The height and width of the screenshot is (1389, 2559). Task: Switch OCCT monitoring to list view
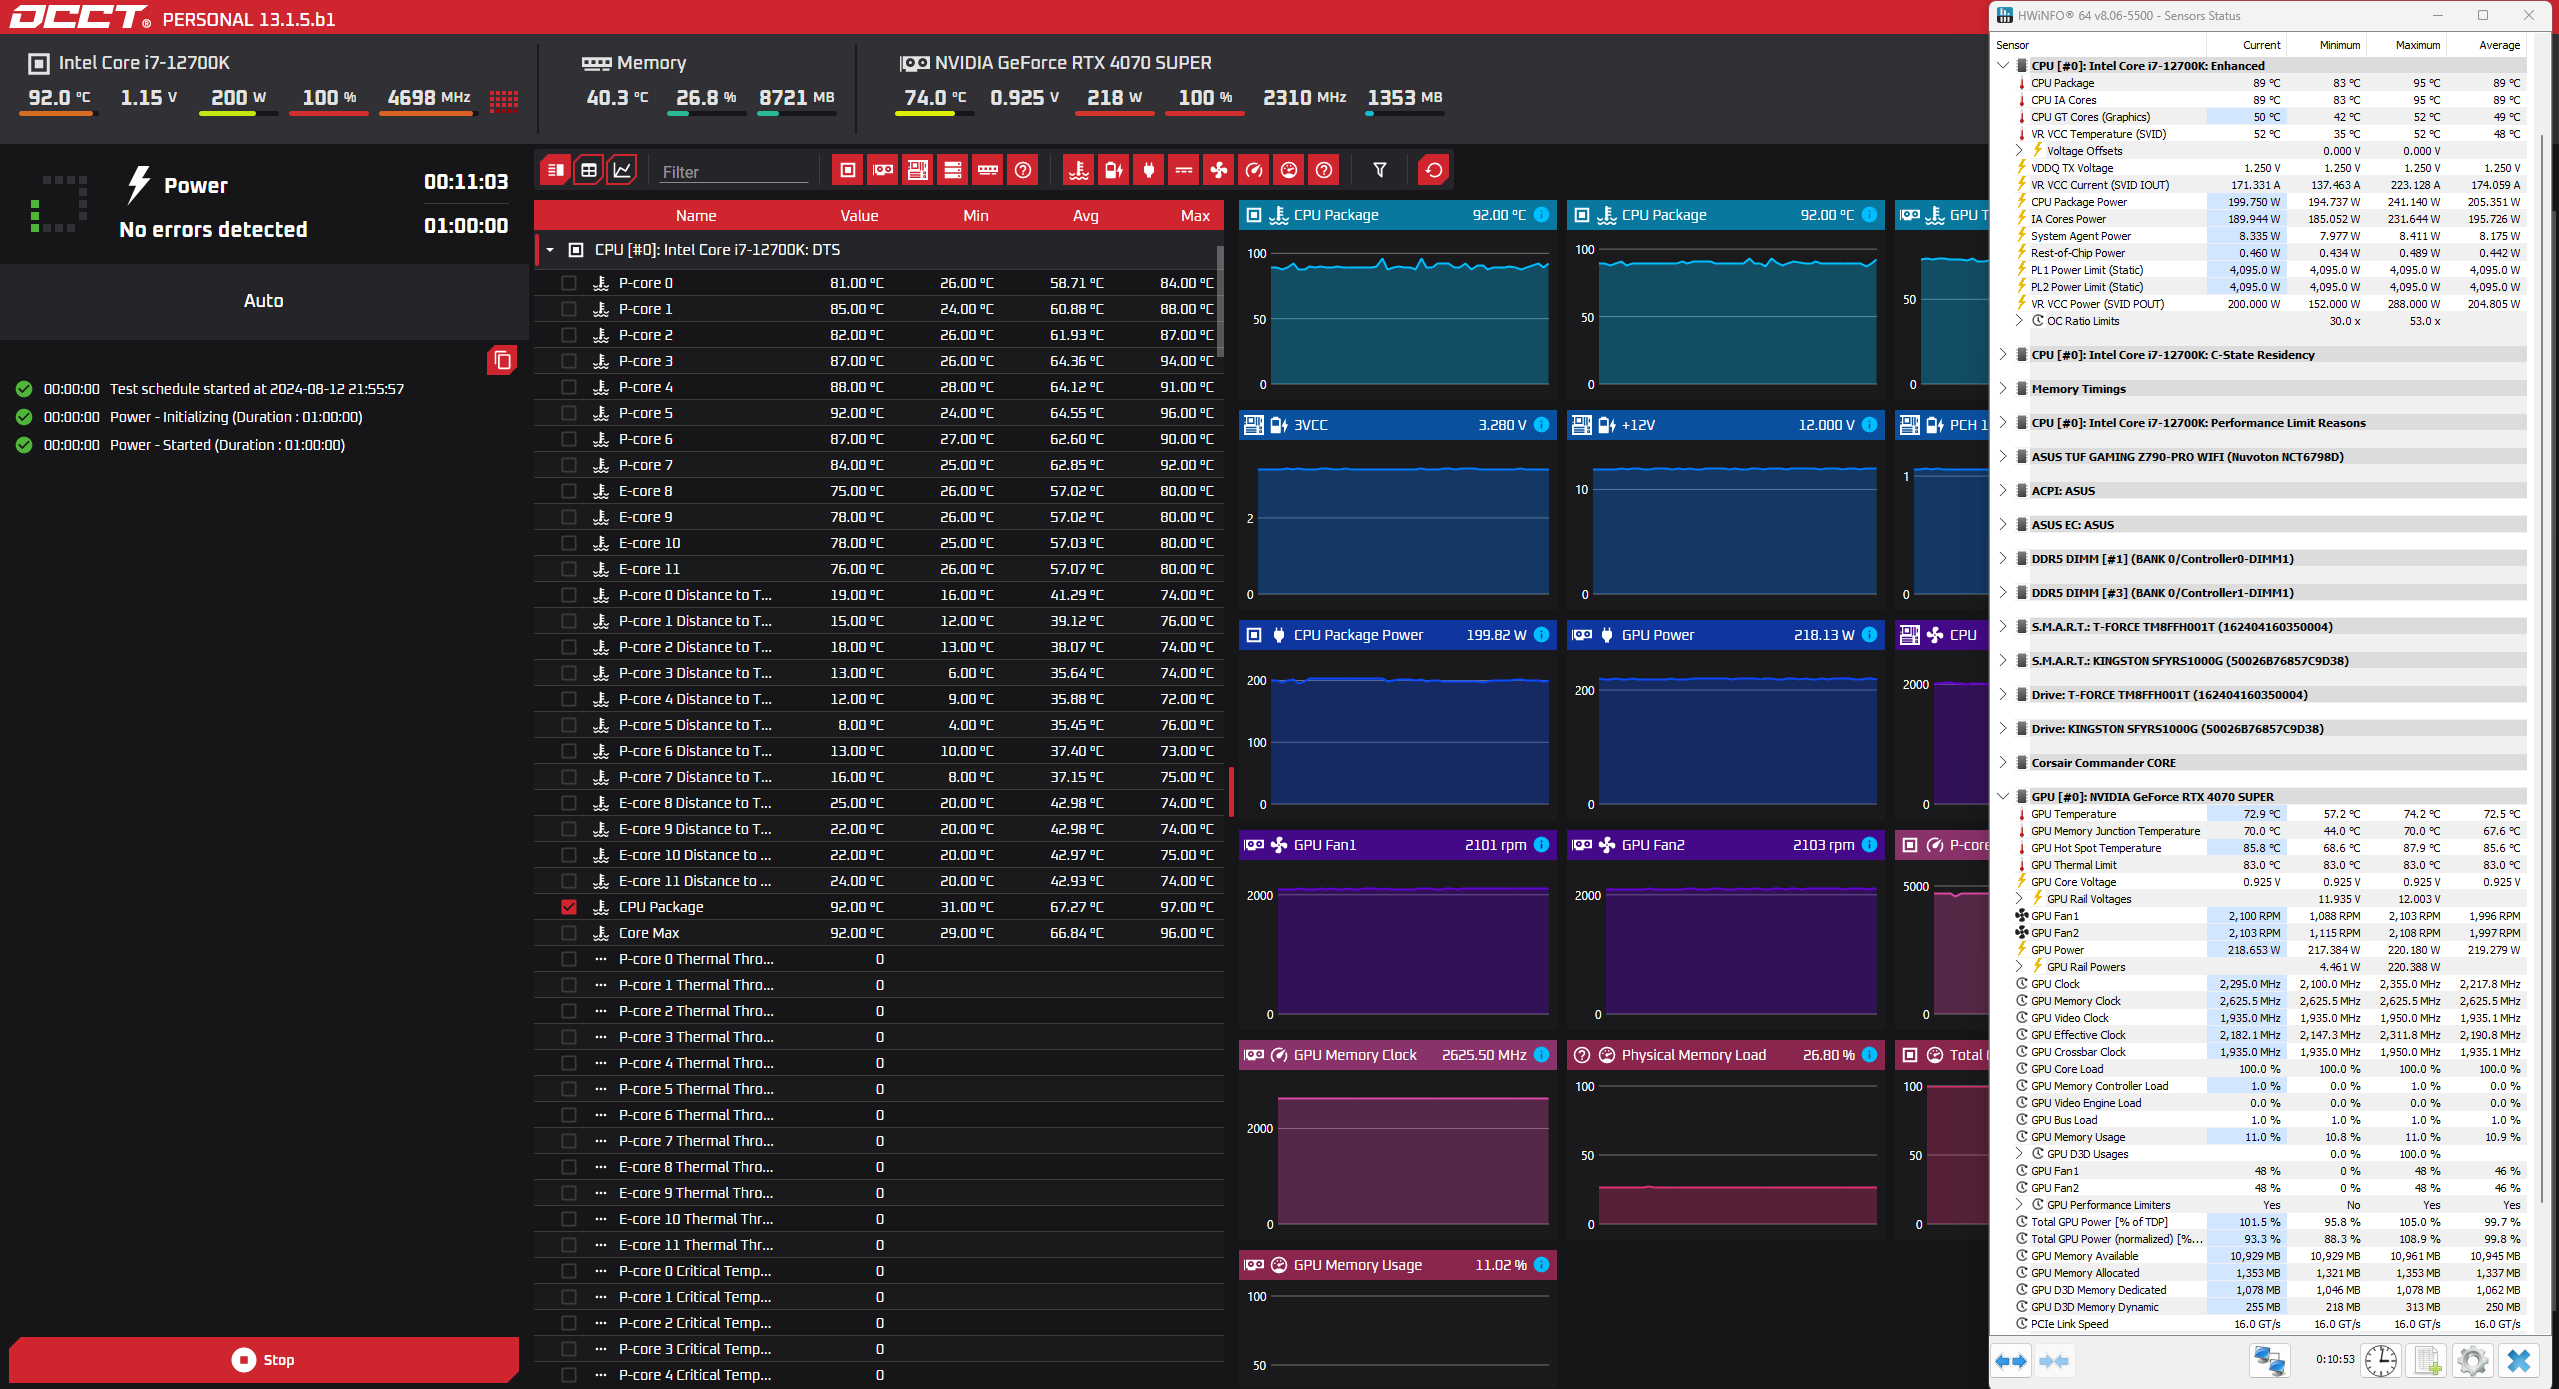[x=555, y=170]
